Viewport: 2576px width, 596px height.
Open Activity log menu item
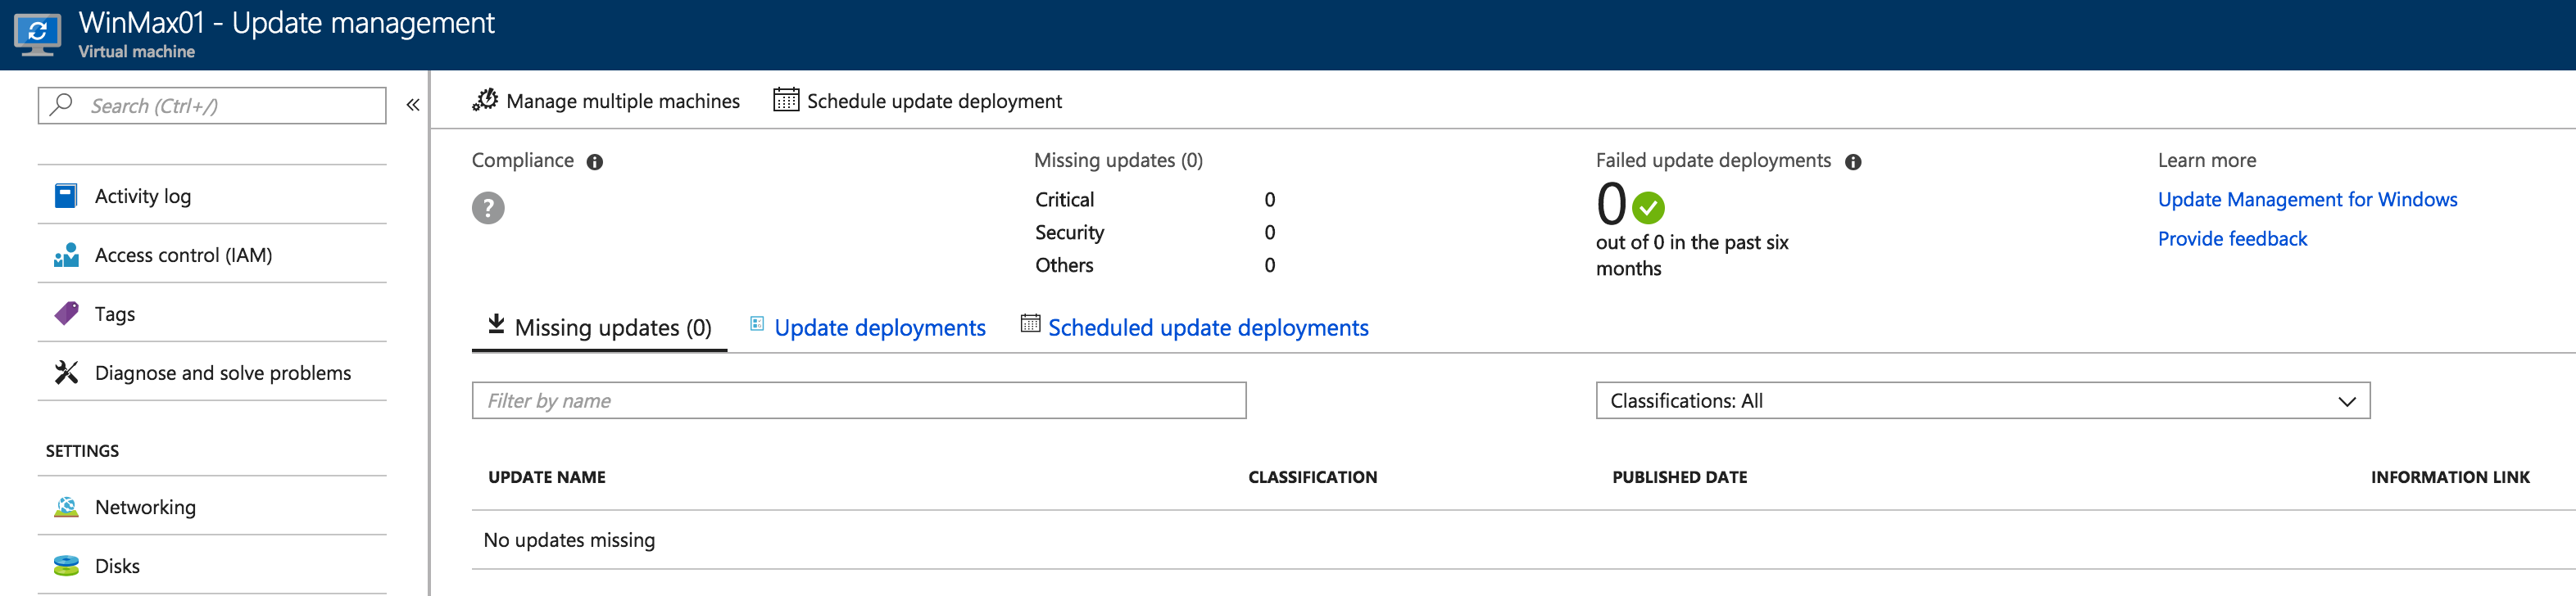pos(212,196)
